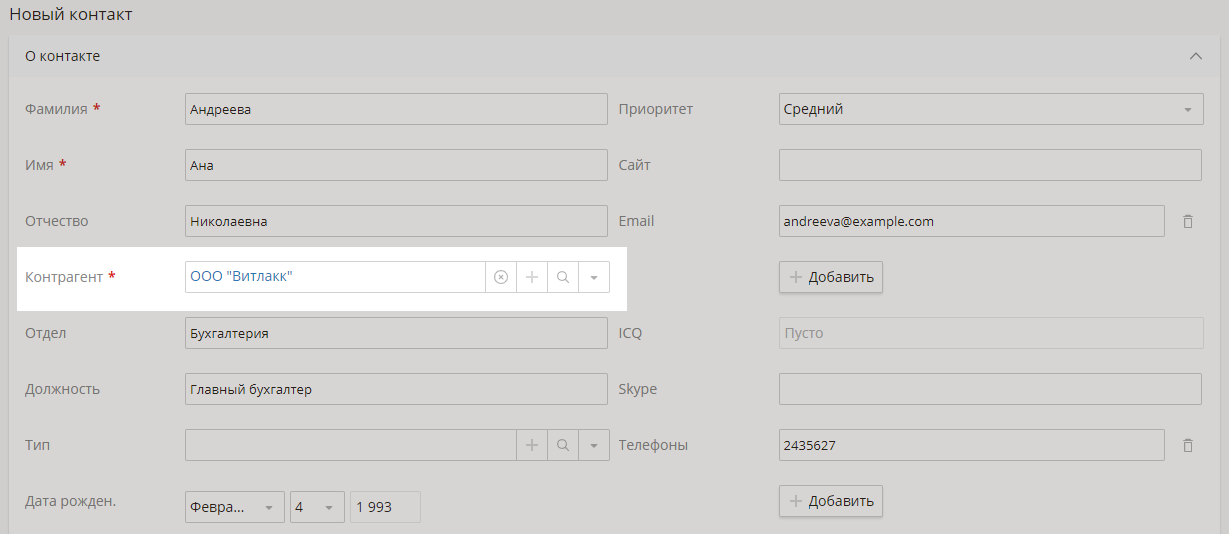Click the empty Skype field
The height and width of the screenshot is (534, 1229).
(x=990, y=389)
